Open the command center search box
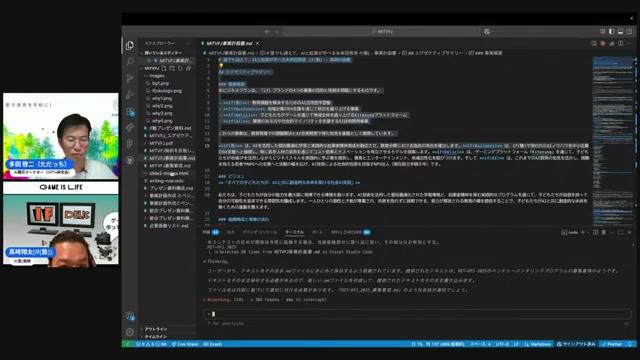The image size is (640, 360). point(382,31)
